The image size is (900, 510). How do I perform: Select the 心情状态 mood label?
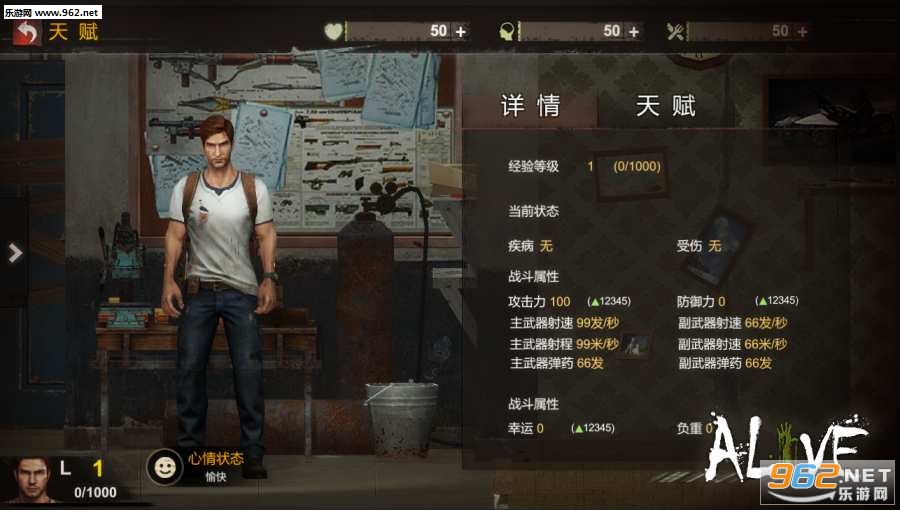[216, 458]
